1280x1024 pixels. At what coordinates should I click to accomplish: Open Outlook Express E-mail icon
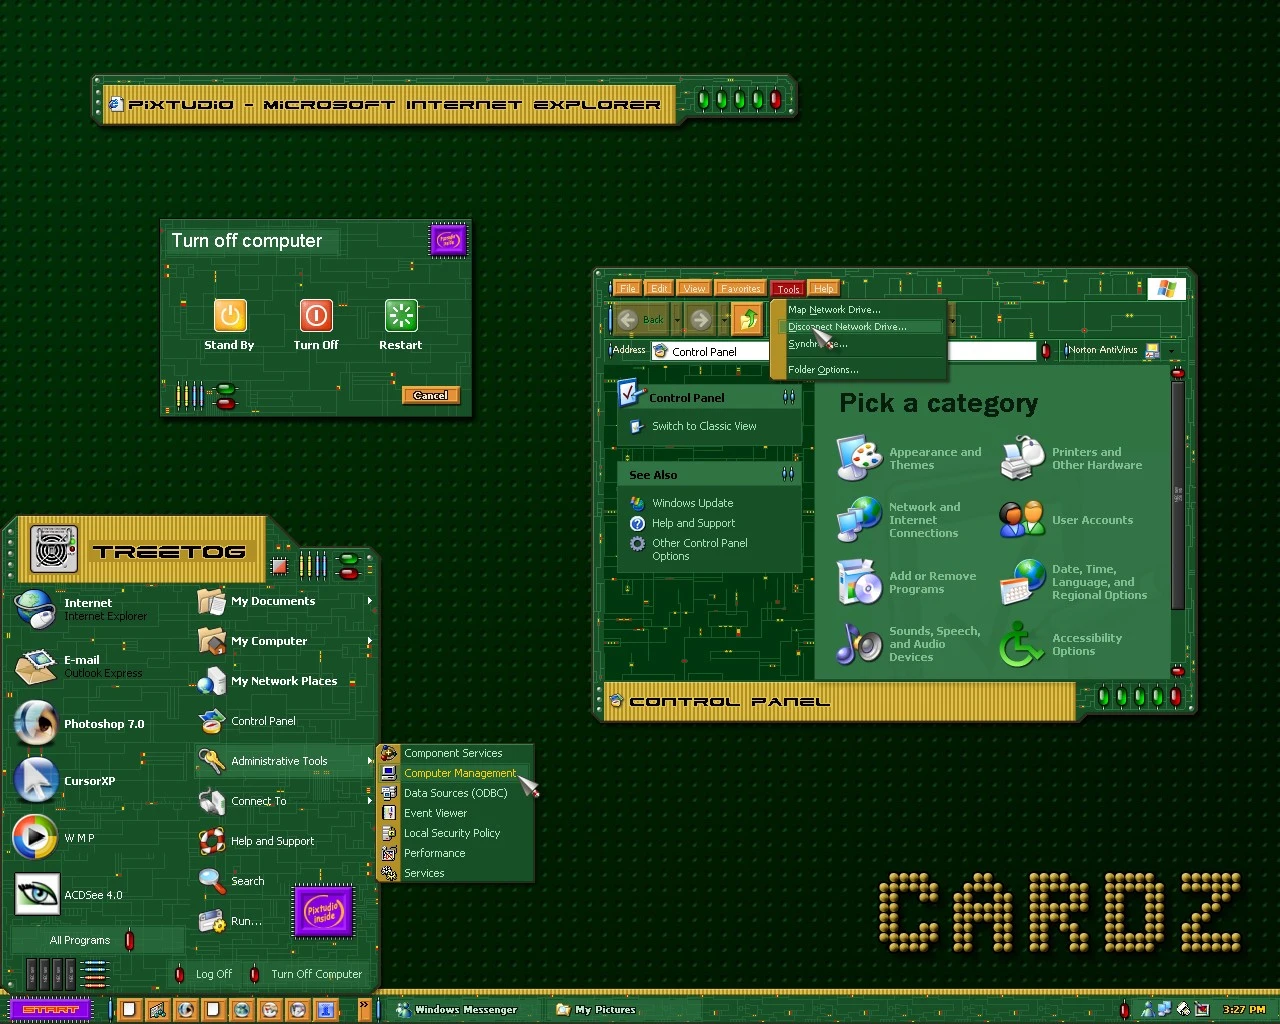coord(36,665)
